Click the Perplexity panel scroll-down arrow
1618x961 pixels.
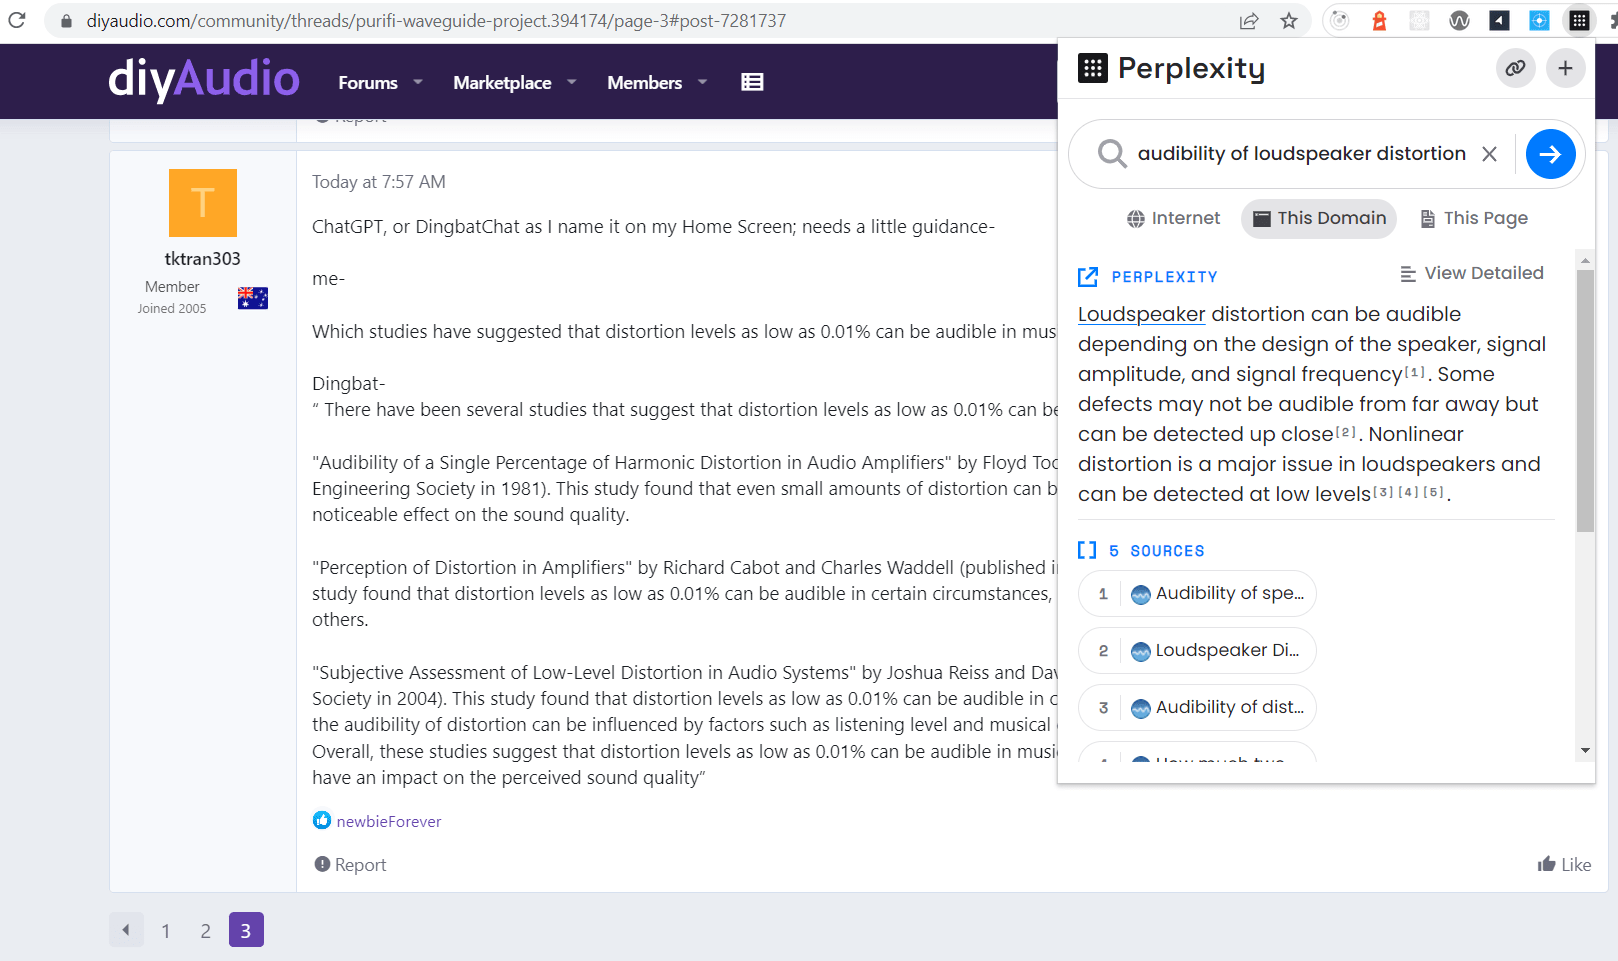coord(1585,751)
